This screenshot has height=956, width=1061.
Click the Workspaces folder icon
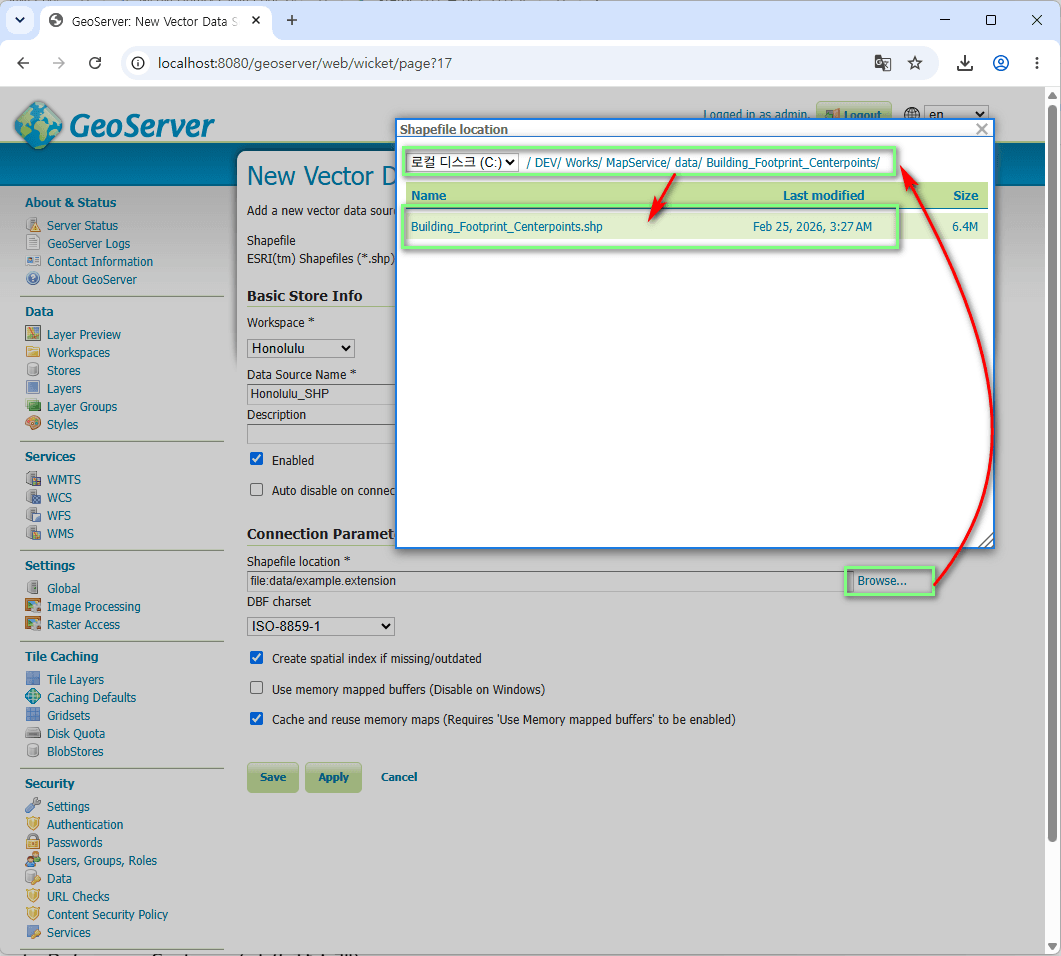click(x=32, y=352)
